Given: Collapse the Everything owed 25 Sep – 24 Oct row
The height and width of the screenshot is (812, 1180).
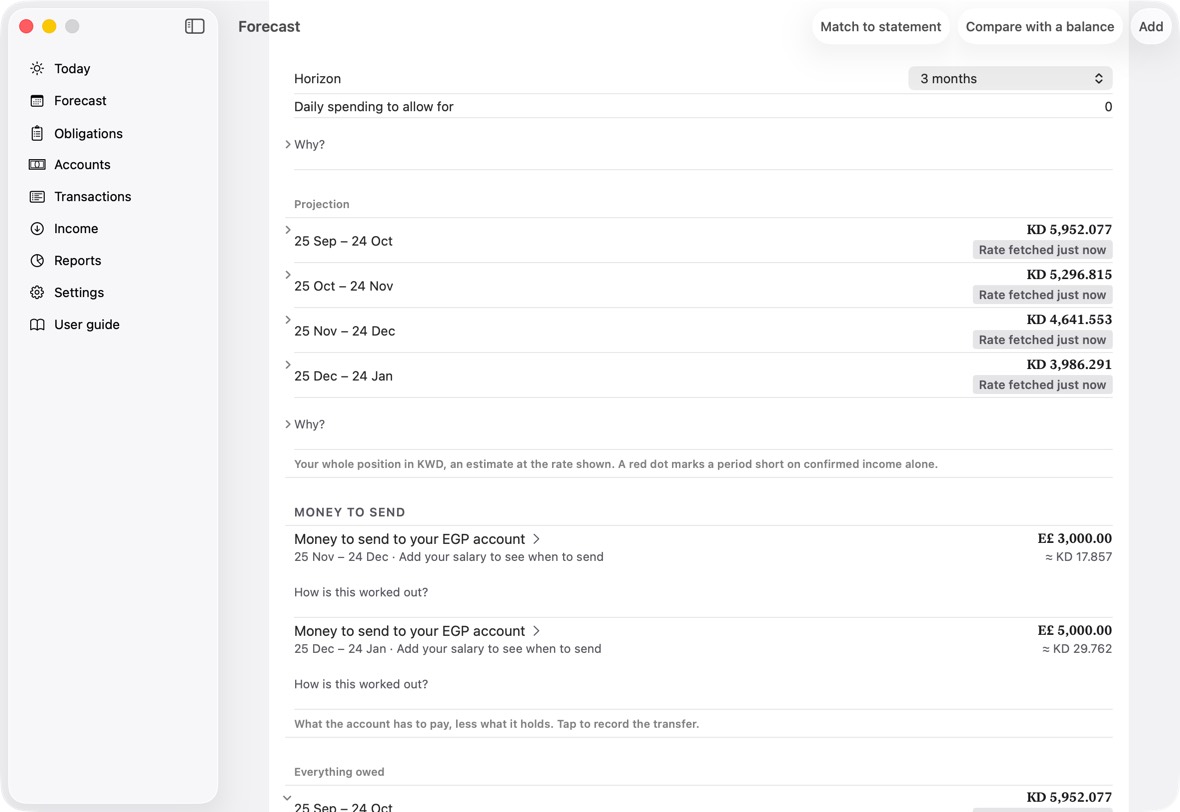Looking at the screenshot, I should click(287, 798).
